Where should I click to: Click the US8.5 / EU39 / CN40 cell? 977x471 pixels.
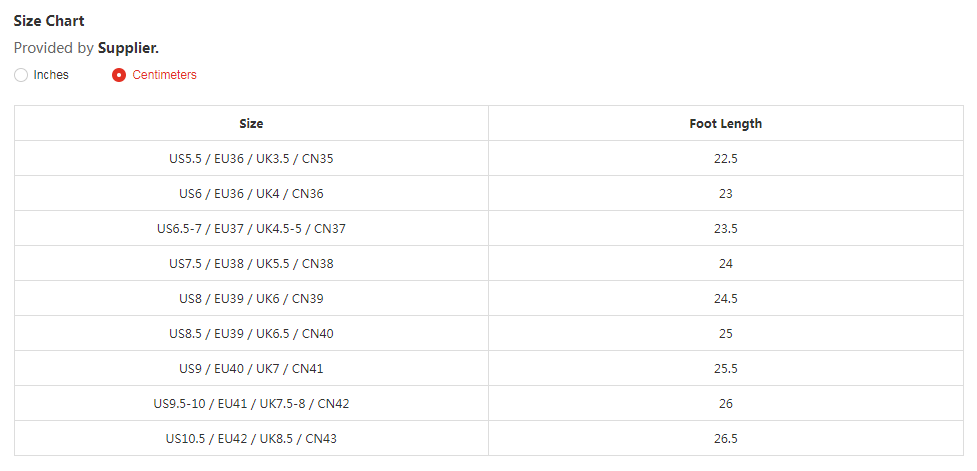(251, 334)
